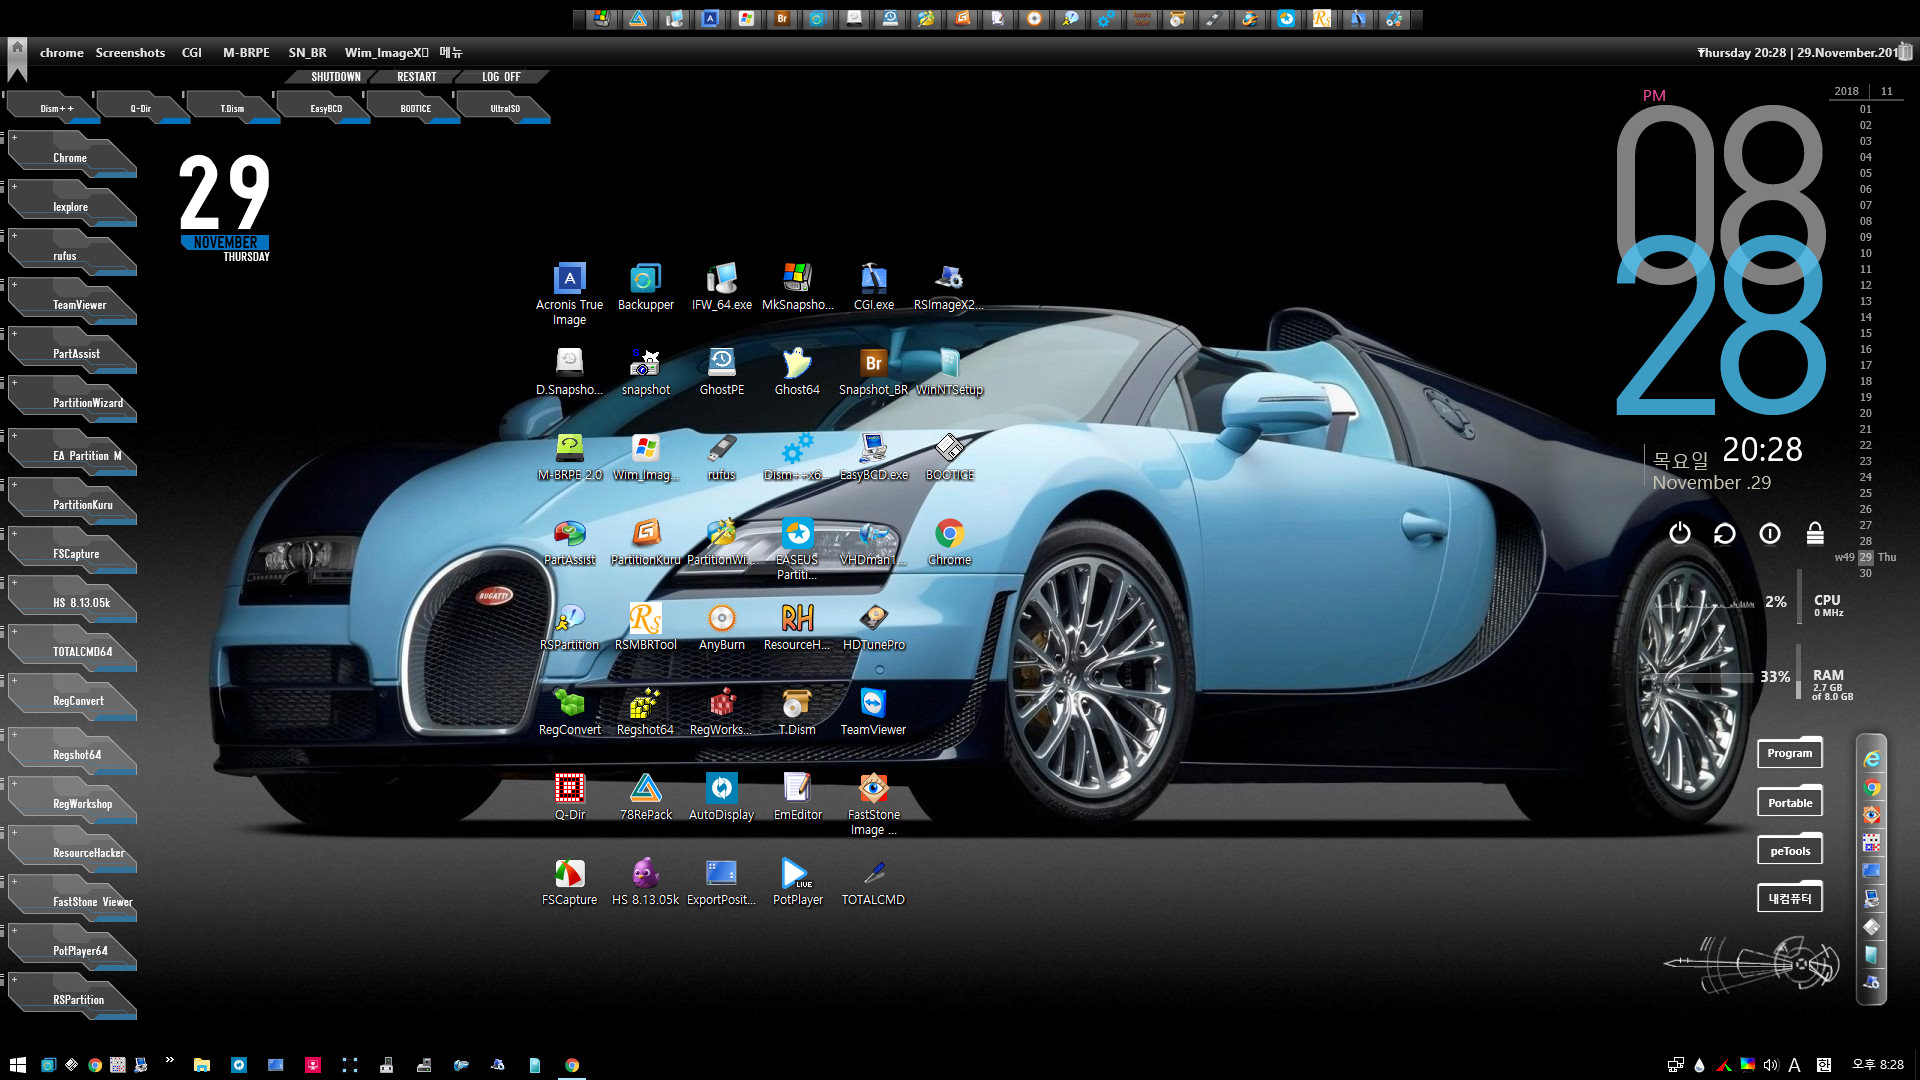This screenshot has height=1080, width=1920.
Task: Launch CGI.exe desktop shortcut
Action: [873, 286]
